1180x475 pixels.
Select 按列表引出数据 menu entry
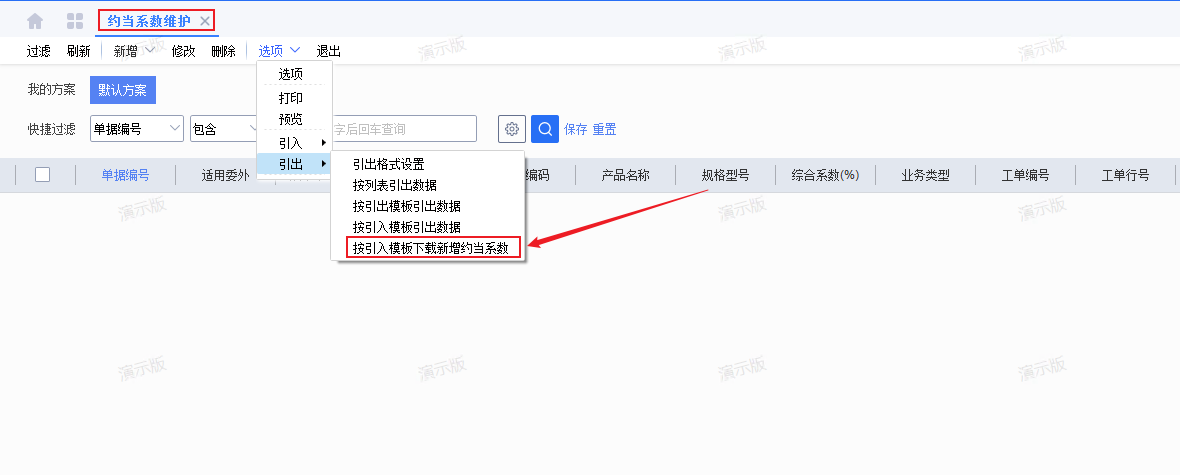pyautogui.click(x=394, y=185)
